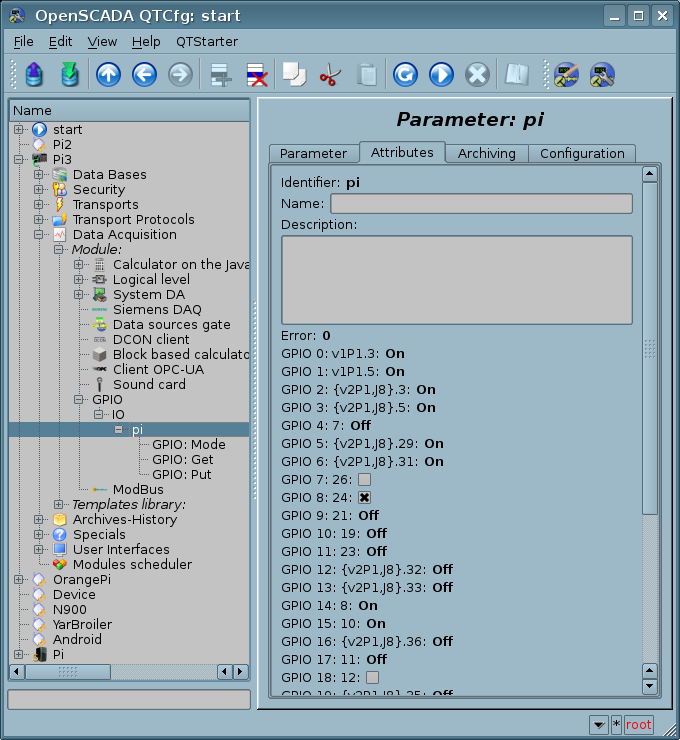Image resolution: width=680 pixels, height=740 pixels.
Task: Click the scissors Cut icon
Action: tap(330, 75)
